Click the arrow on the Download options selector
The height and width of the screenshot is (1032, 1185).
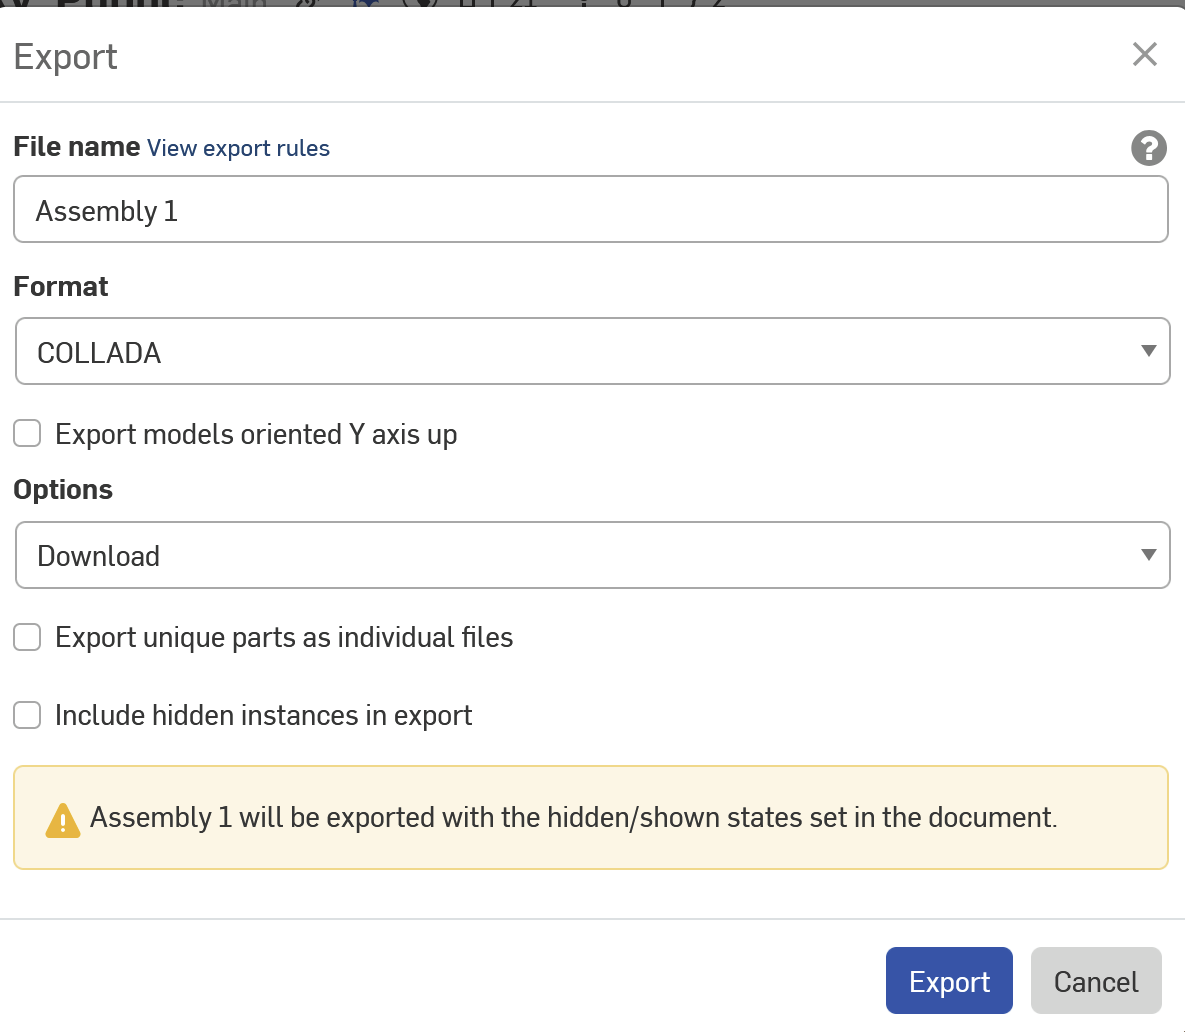[x=1148, y=555]
